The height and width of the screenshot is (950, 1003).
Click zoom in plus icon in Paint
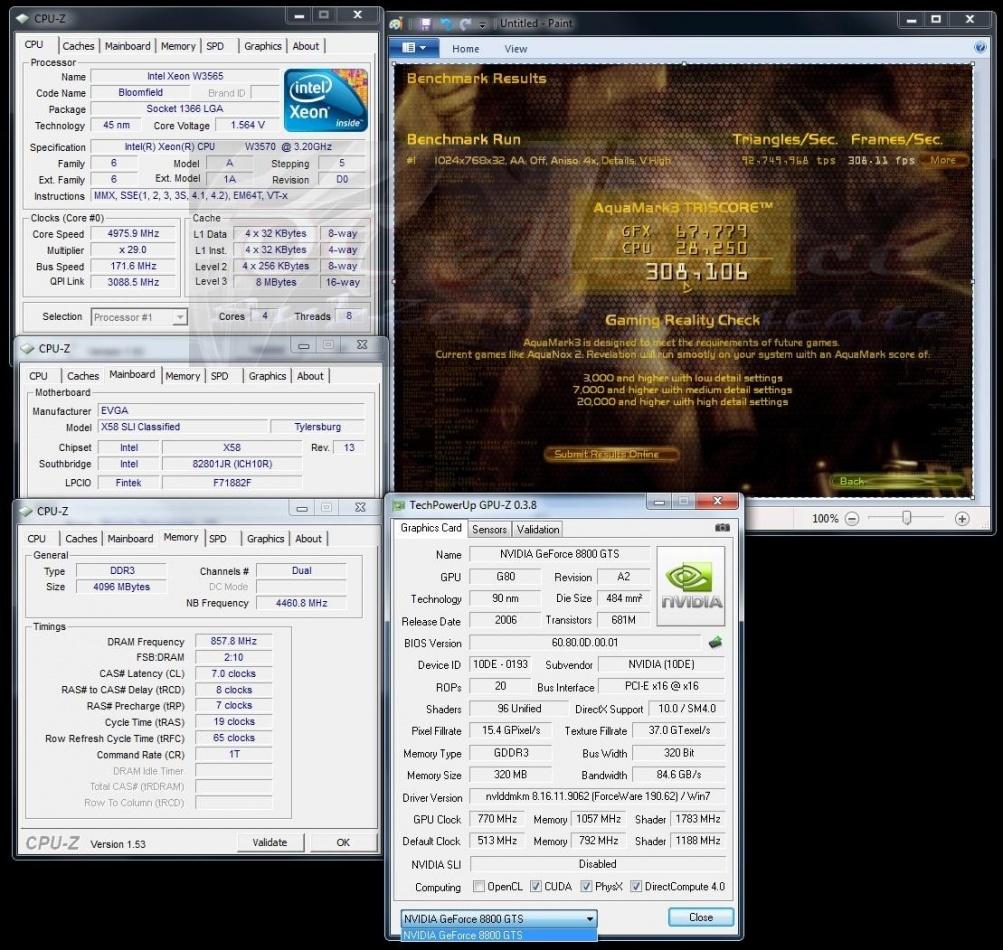(961, 519)
